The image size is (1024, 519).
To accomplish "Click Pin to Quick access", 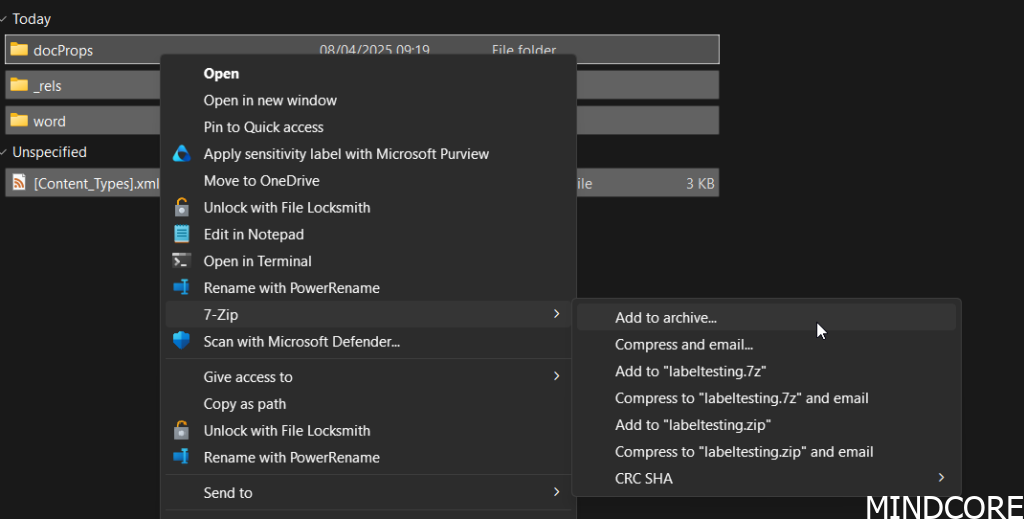I will coord(263,127).
